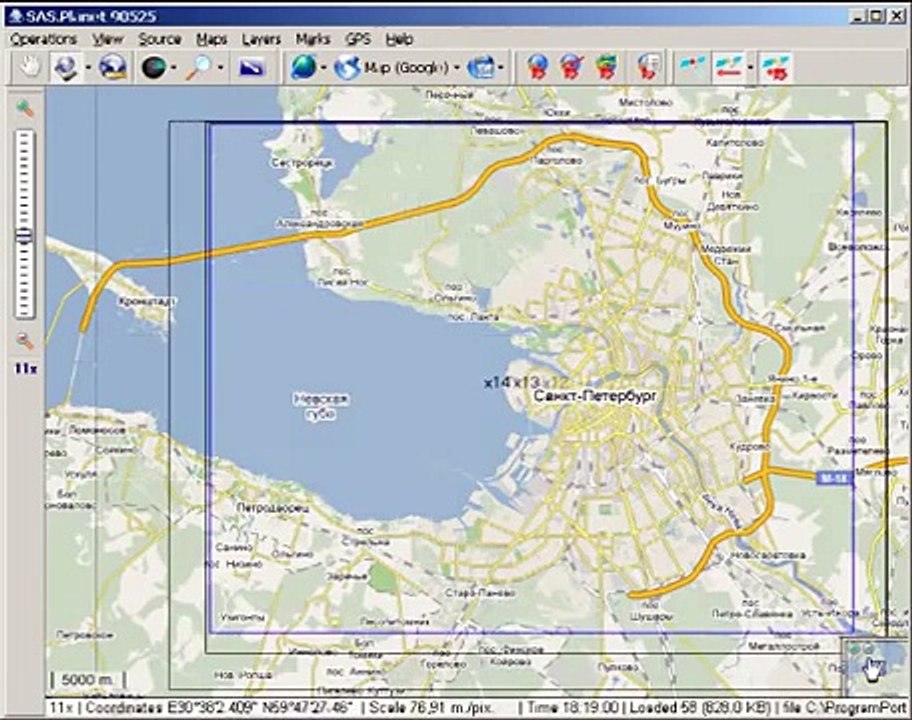Click the first red placemark globe icon

pyautogui.click(x=537, y=67)
